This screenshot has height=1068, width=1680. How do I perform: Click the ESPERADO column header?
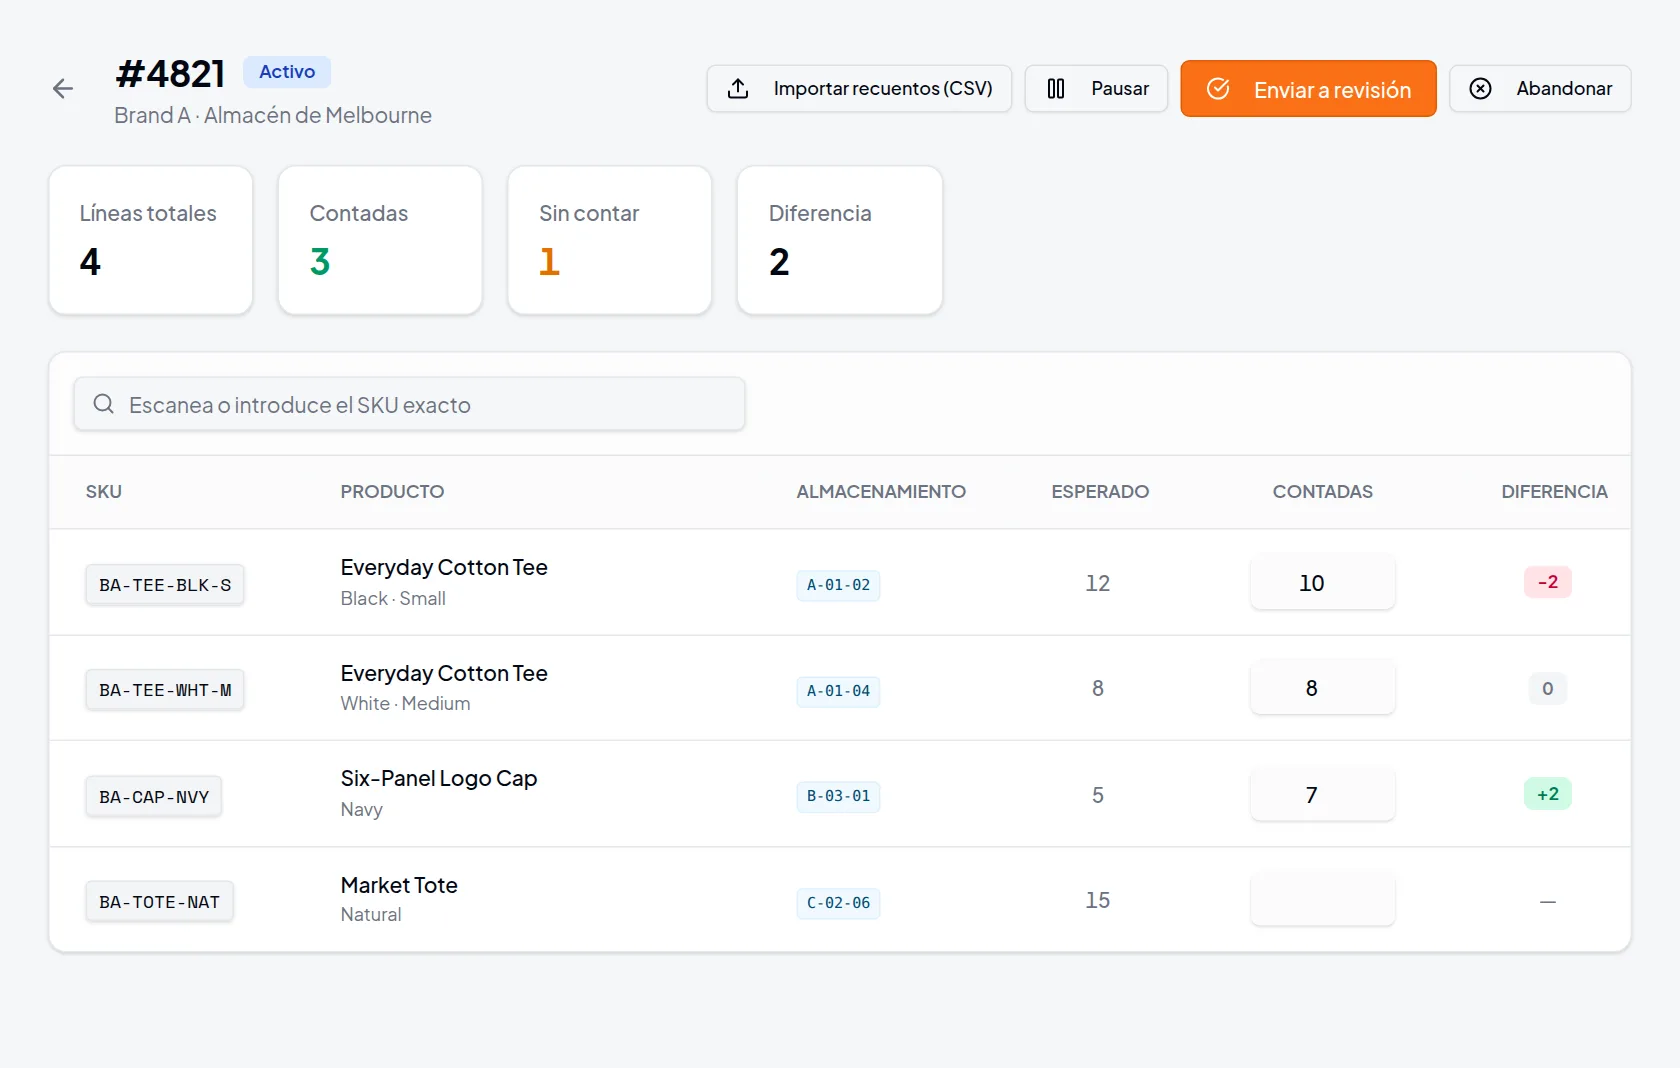[1100, 492]
